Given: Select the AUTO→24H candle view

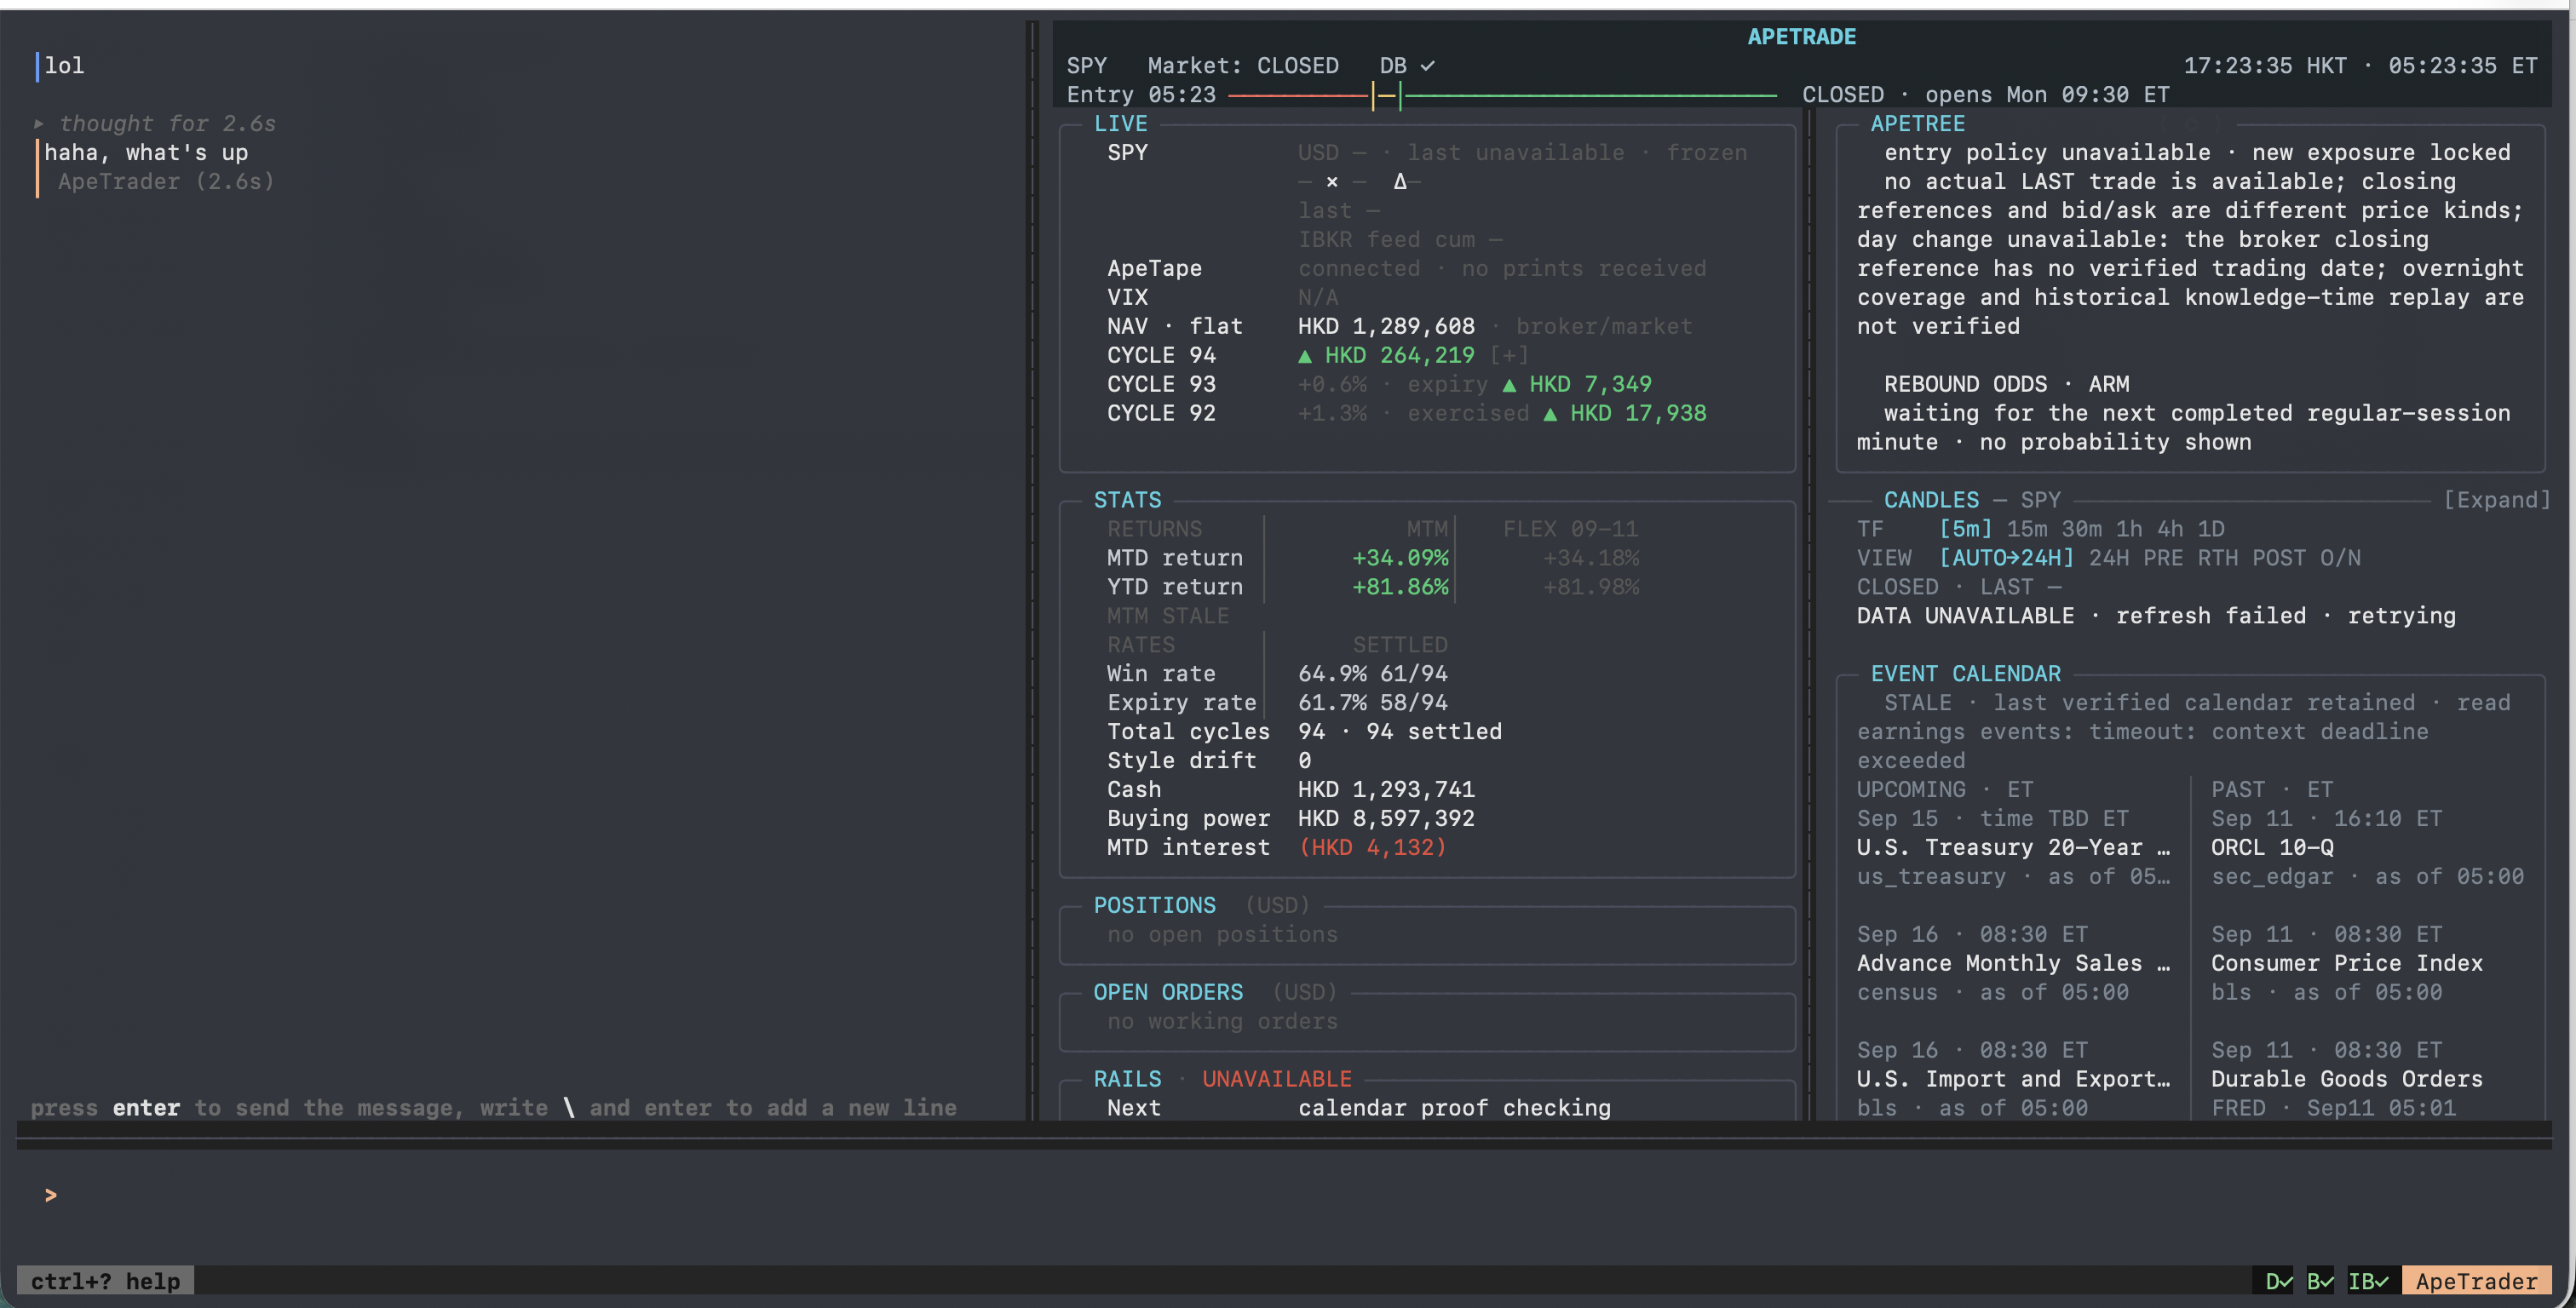Looking at the screenshot, I should [2006, 558].
